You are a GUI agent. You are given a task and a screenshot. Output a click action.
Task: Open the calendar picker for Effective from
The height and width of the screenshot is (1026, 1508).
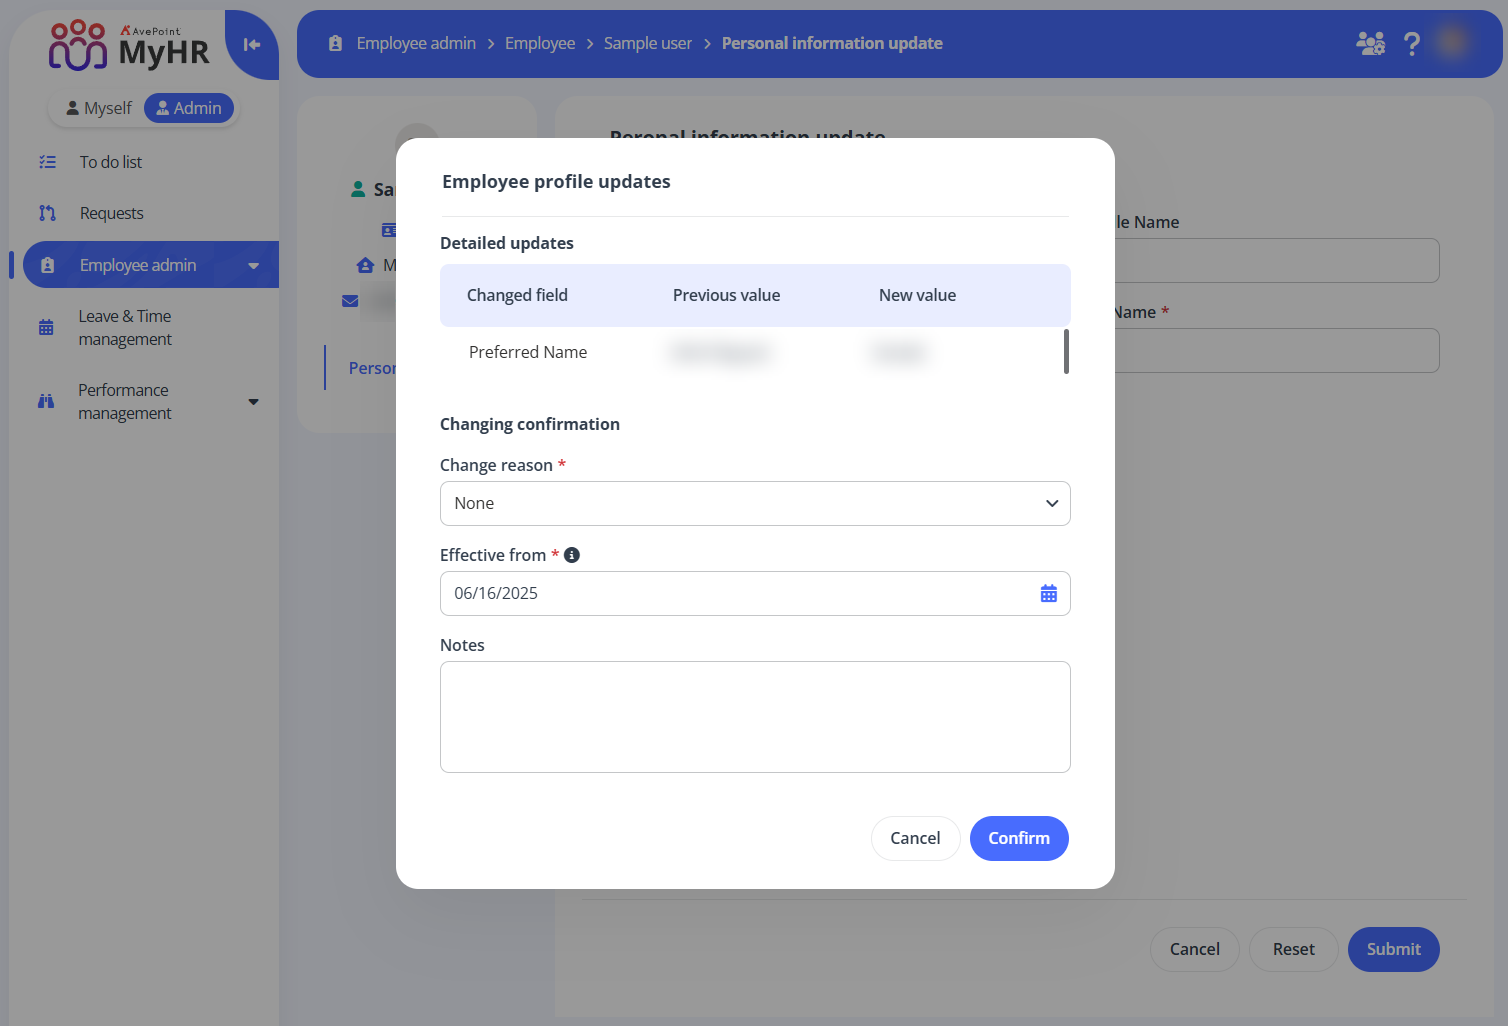(x=1048, y=594)
